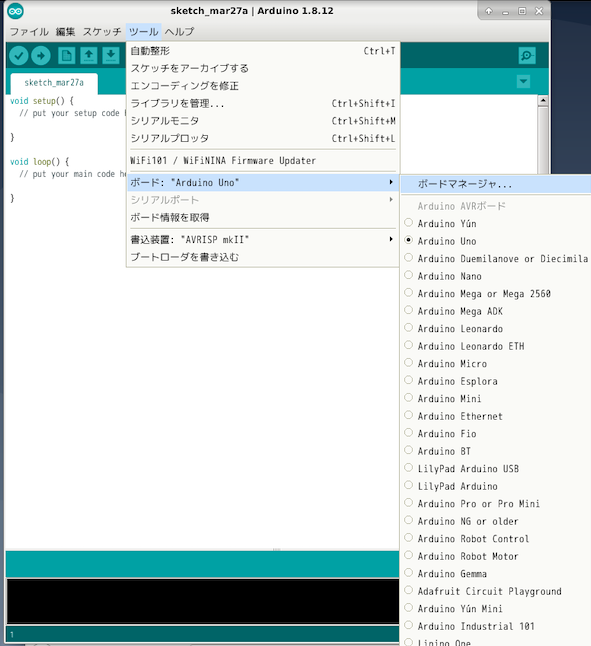
Task: Click the Verify checkmark icon in toolbar
Action: 19,56
